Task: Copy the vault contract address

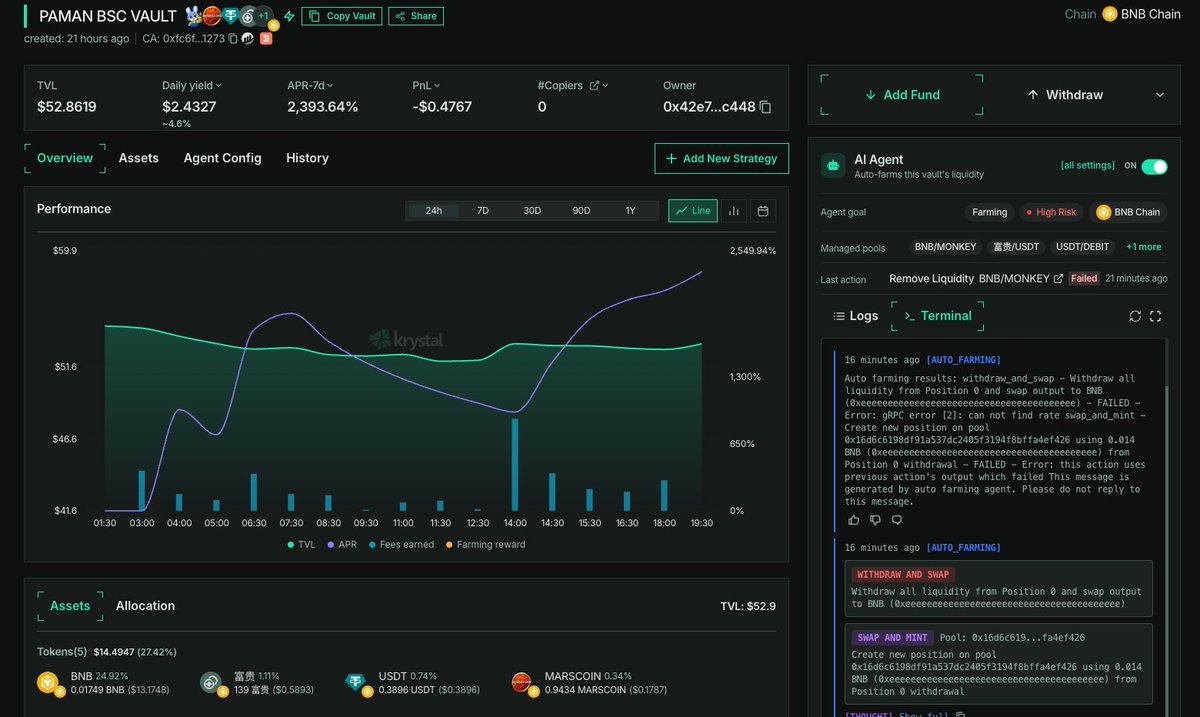Action: [233, 39]
